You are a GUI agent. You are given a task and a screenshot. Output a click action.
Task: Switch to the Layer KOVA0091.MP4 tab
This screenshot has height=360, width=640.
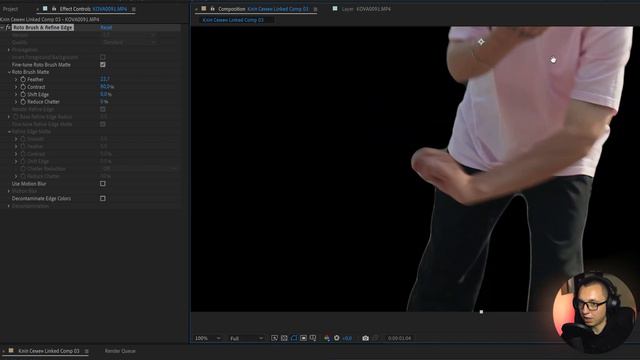pos(366,9)
